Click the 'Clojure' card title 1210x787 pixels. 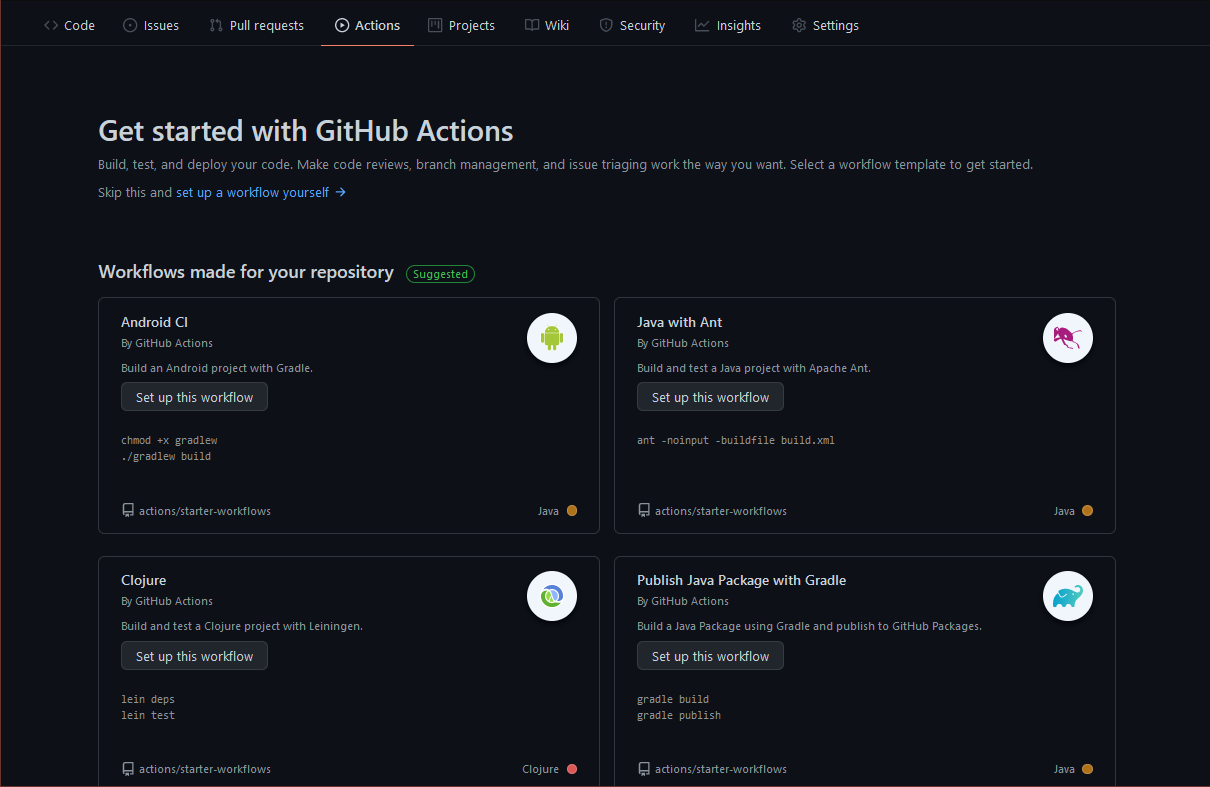coord(143,580)
